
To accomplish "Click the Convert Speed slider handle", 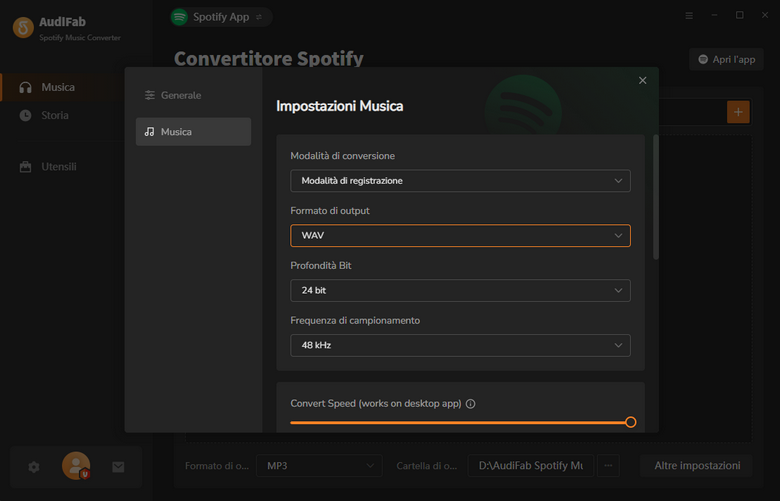I will coord(630,422).
